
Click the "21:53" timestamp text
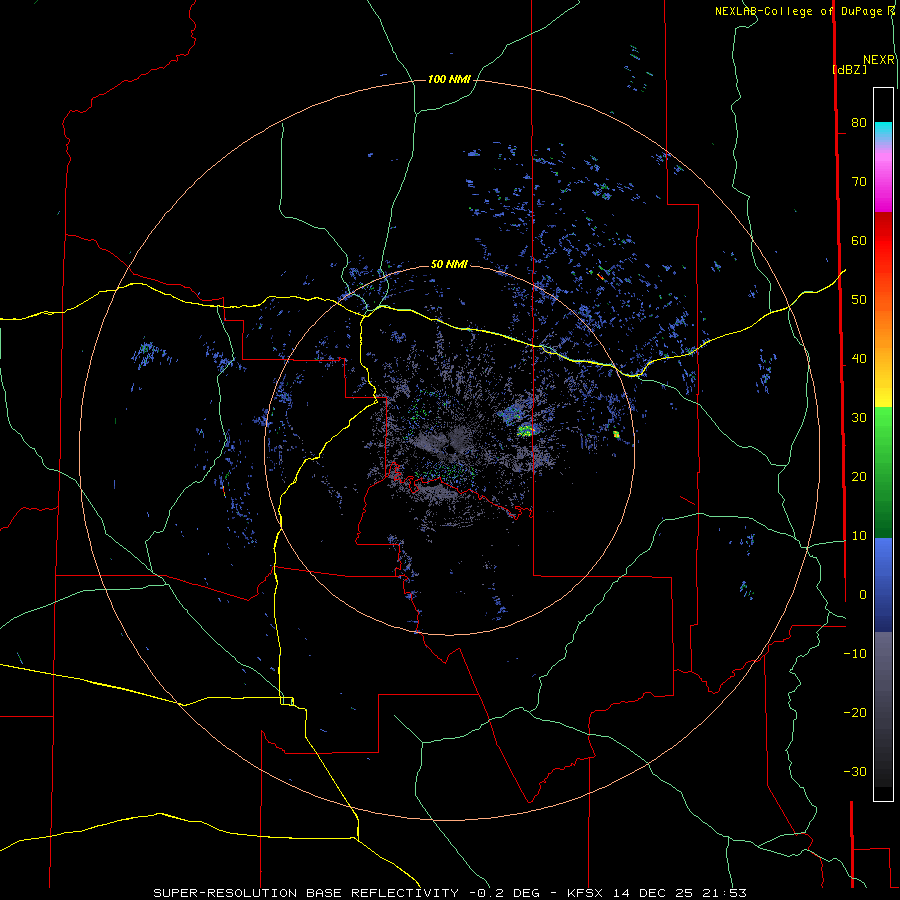tap(724, 893)
